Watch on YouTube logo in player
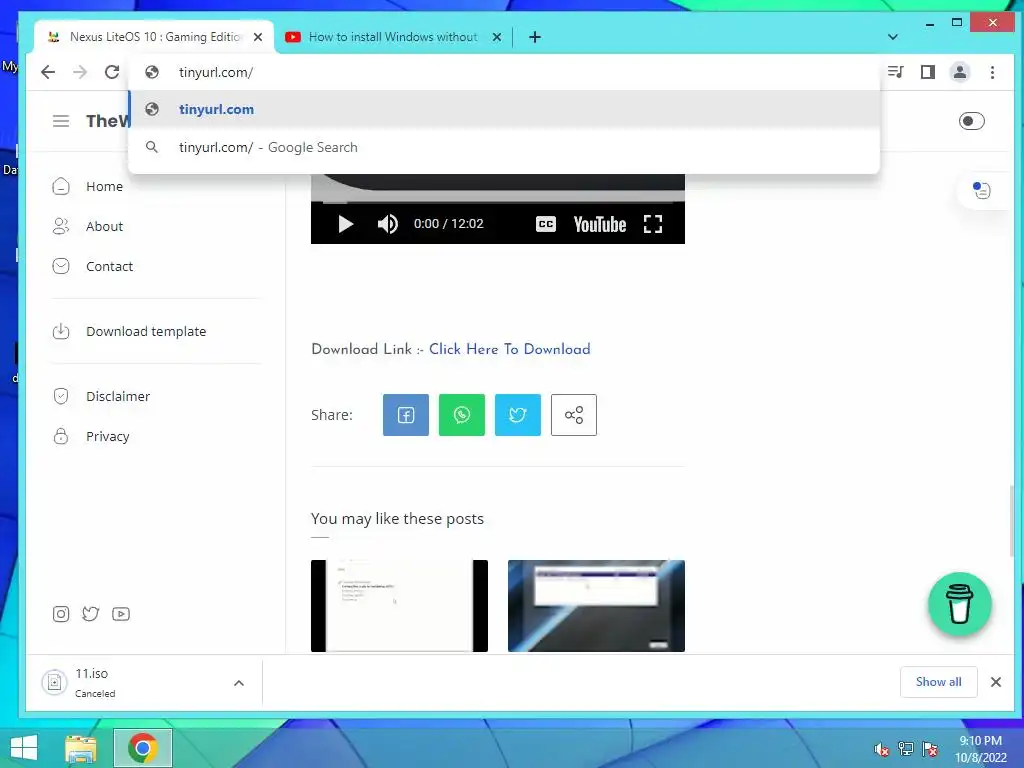1024x768 pixels. (600, 224)
